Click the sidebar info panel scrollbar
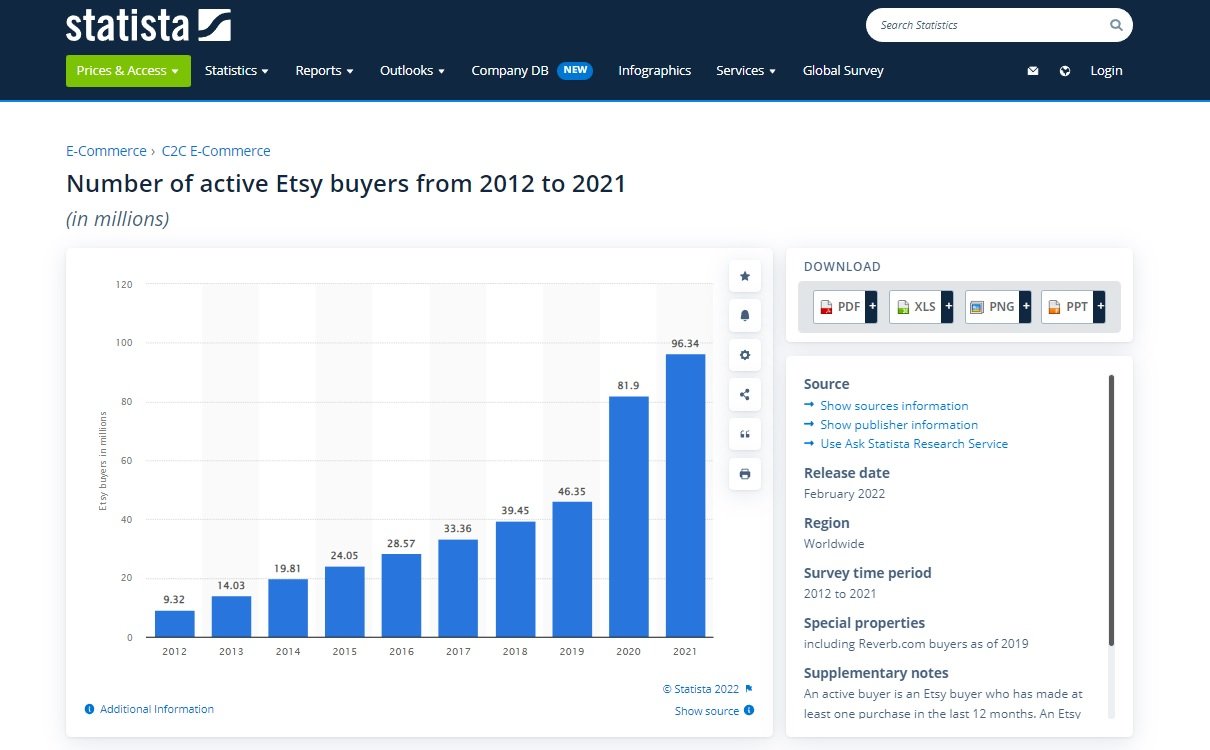1210x750 pixels. pyautogui.click(x=1111, y=510)
